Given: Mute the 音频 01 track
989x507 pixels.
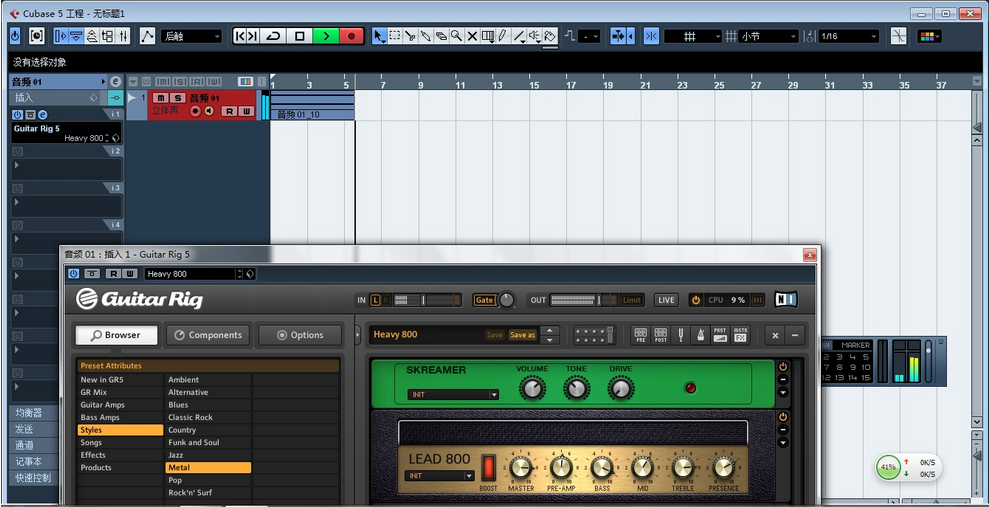Looking at the screenshot, I should click(x=162, y=98).
